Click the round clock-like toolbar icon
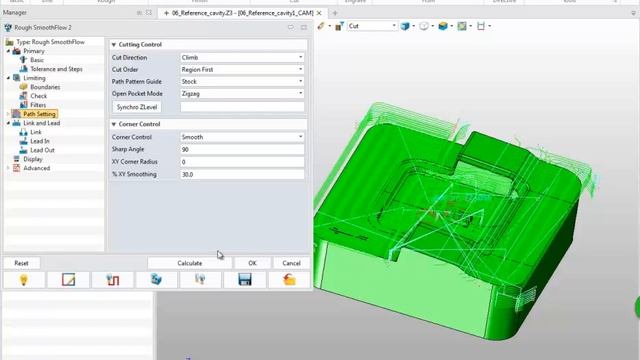Image resolution: width=640 pixels, height=360 pixels. coord(424,26)
